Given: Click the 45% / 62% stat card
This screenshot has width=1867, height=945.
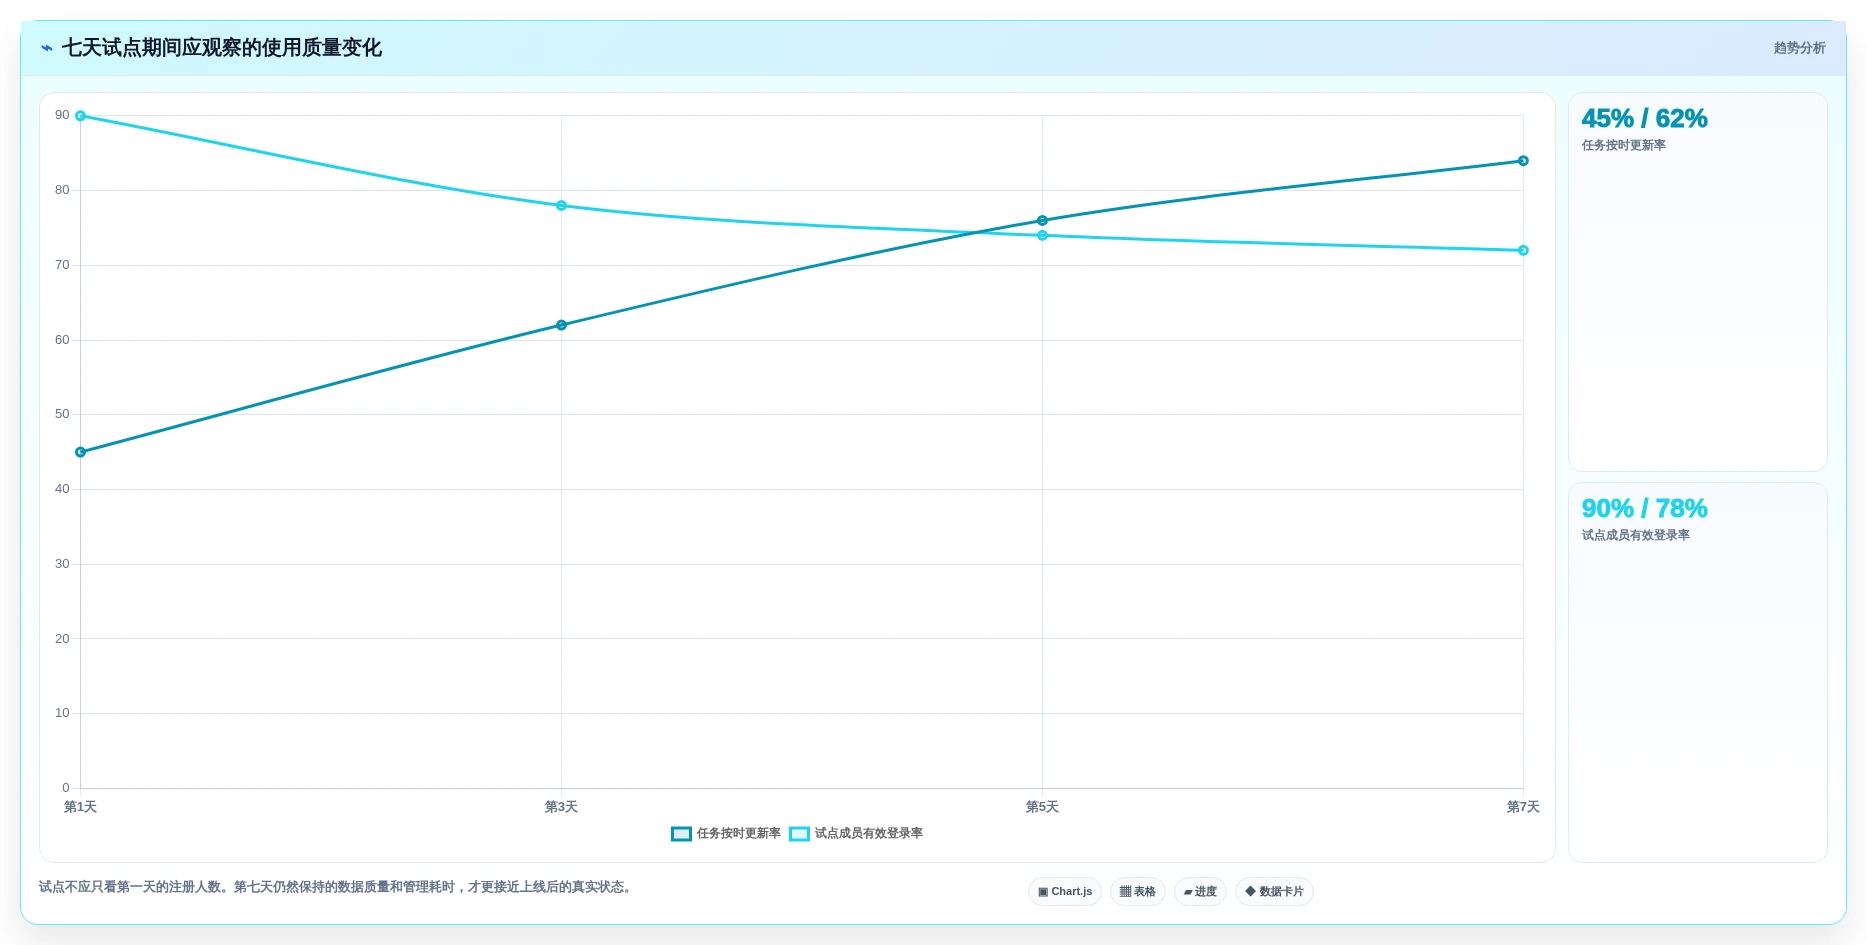Looking at the screenshot, I should [1697, 282].
